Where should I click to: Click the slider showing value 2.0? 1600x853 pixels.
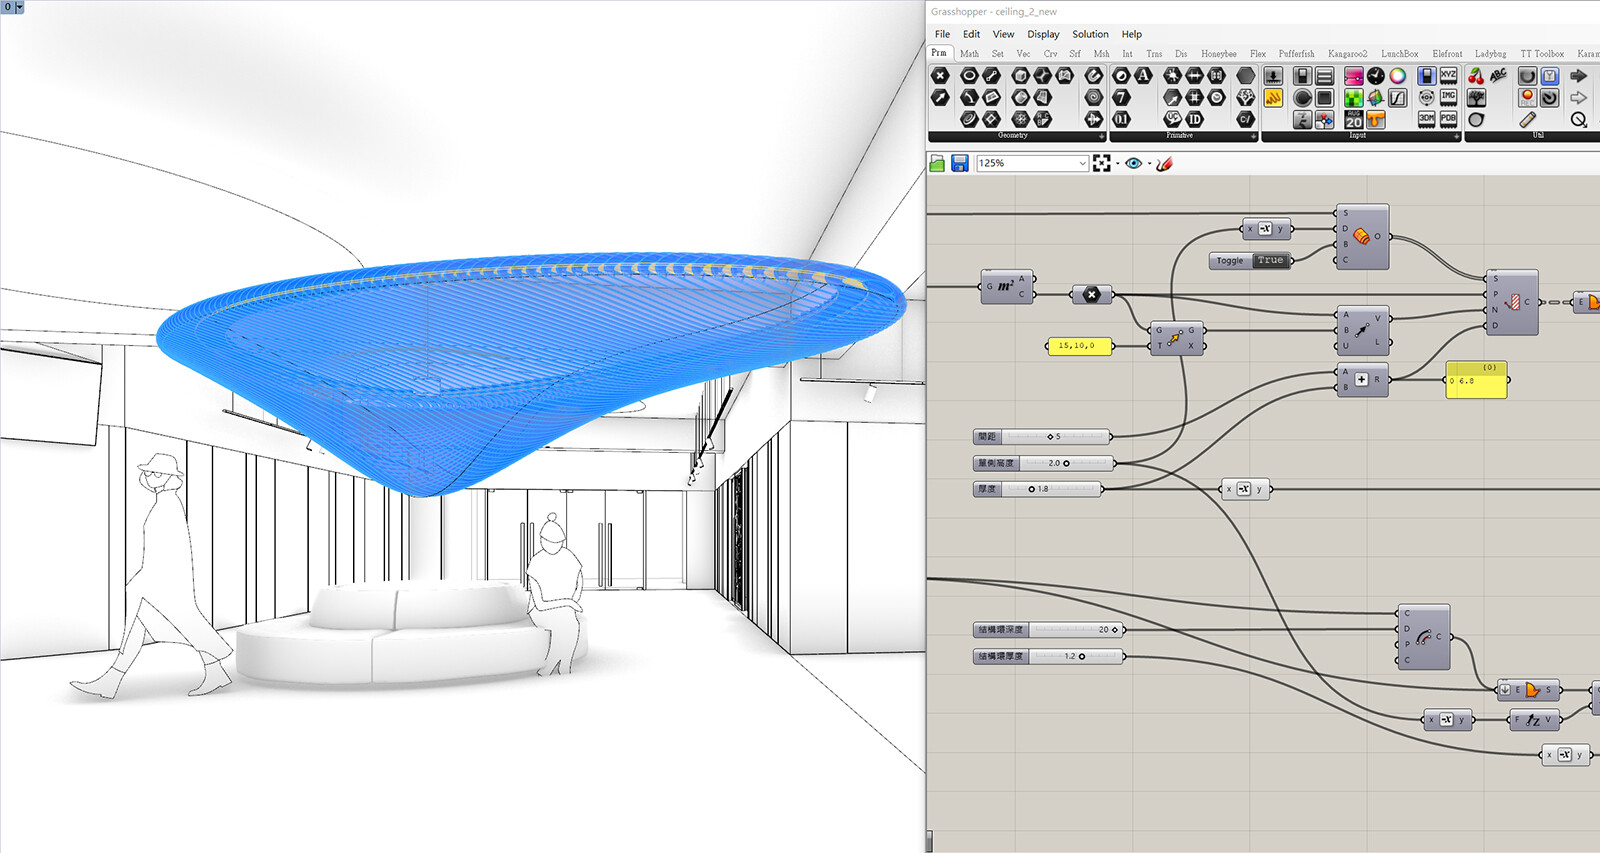coord(1043,463)
